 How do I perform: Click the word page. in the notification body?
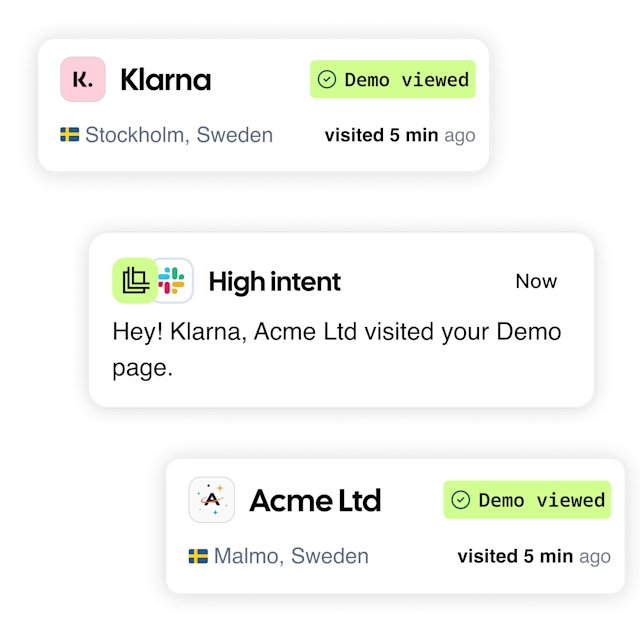click(x=143, y=369)
